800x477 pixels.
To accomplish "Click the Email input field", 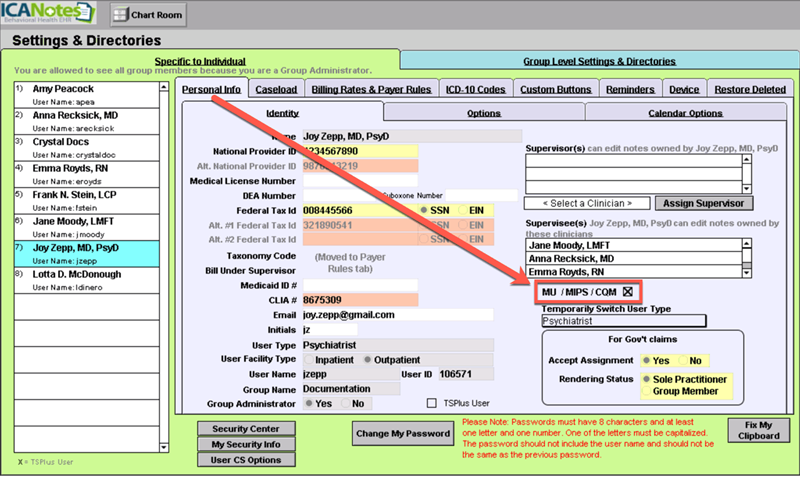I will click(x=397, y=314).
